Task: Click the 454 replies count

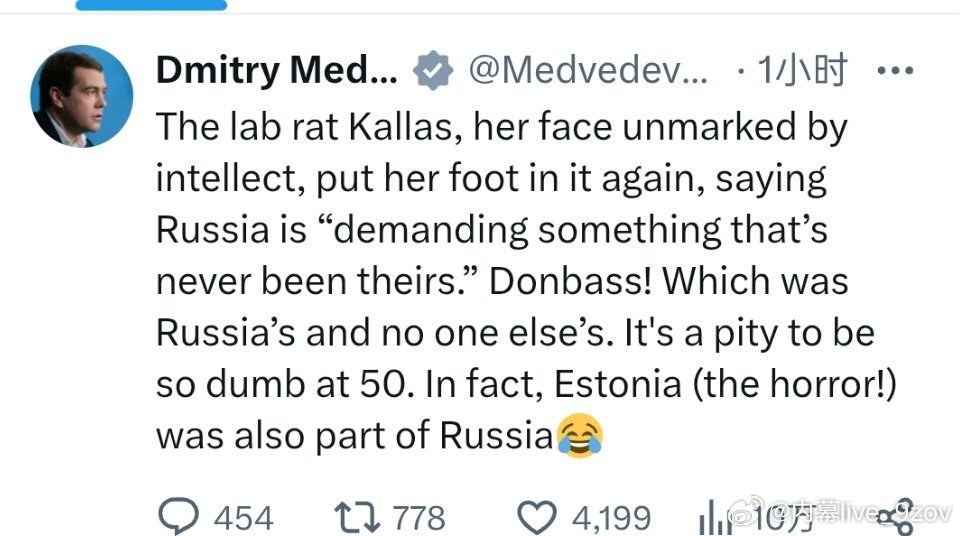Action: click(243, 518)
